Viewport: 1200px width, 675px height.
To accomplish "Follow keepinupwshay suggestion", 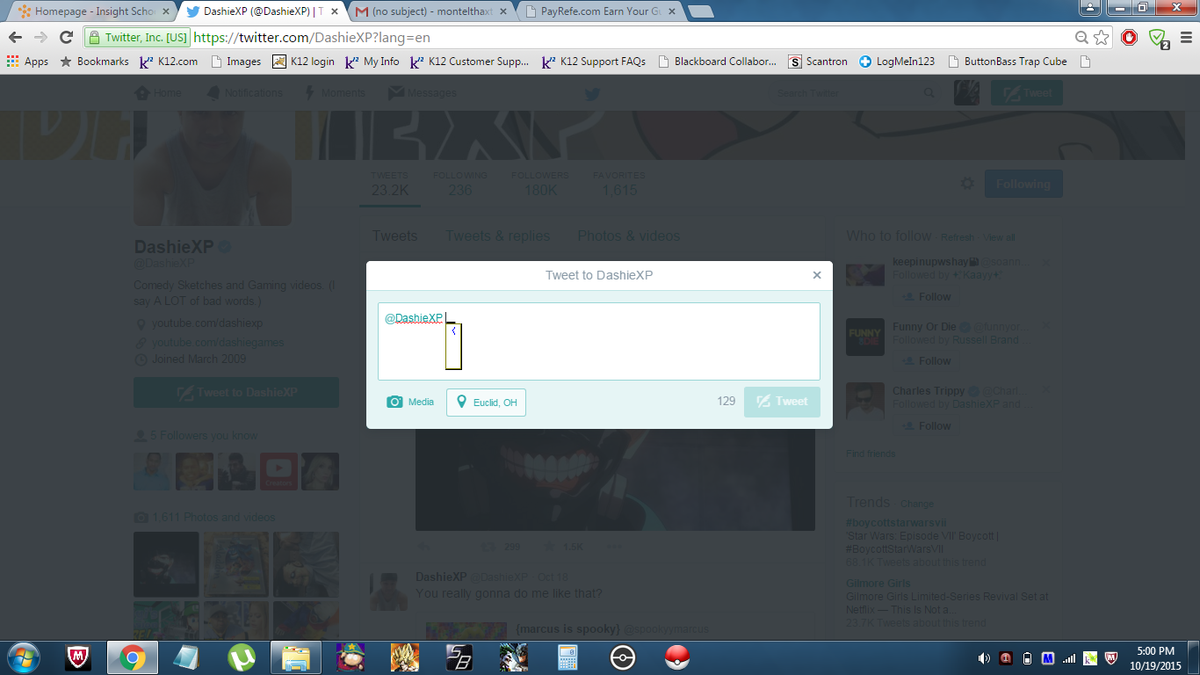I will click(x=927, y=297).
